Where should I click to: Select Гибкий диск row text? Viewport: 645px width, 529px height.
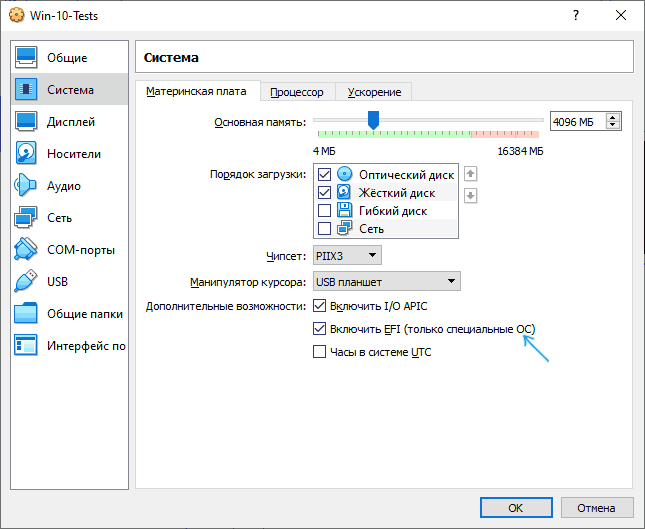[393, 211]
